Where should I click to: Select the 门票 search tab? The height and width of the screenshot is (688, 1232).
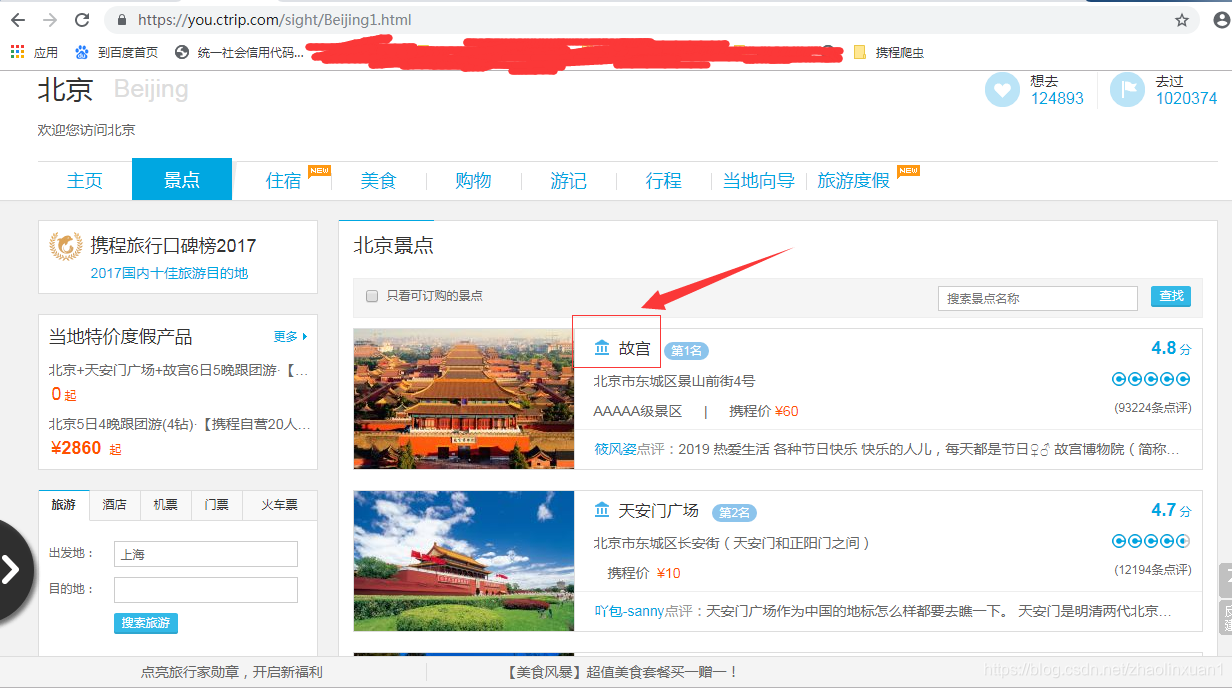(217, 505)
